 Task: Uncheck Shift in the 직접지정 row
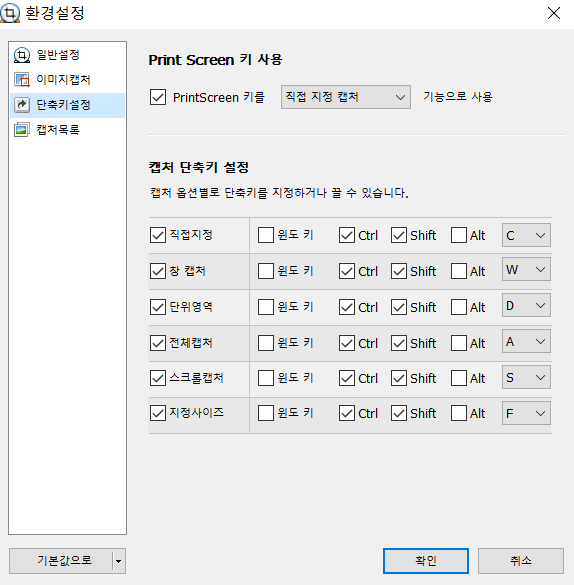(399, 235)
